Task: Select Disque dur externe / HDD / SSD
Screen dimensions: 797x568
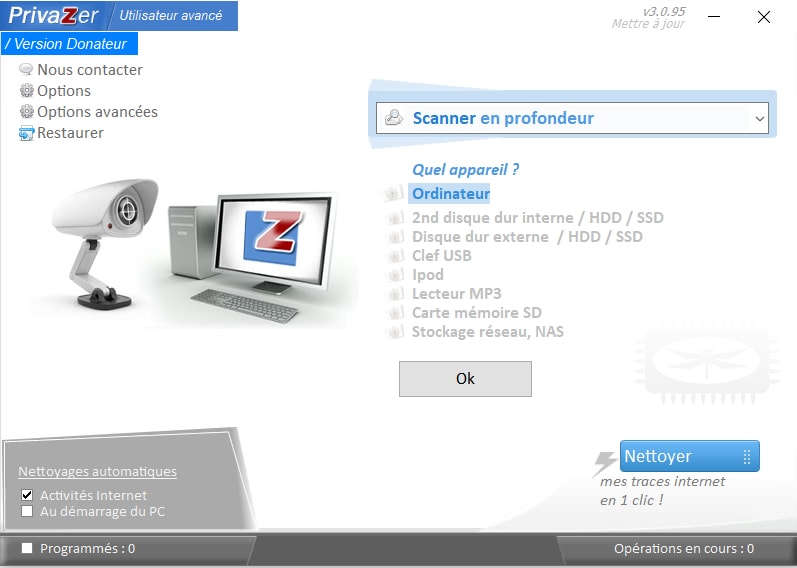Action: pyautogui.click(x=527, y=236)
